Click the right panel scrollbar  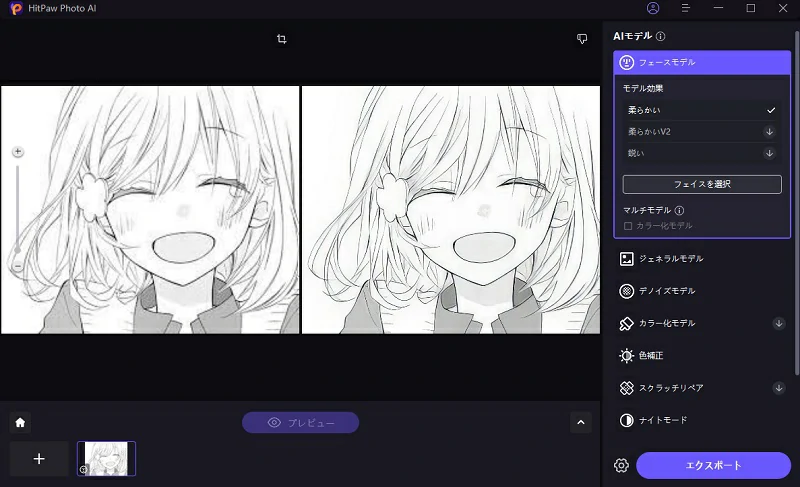797,204
